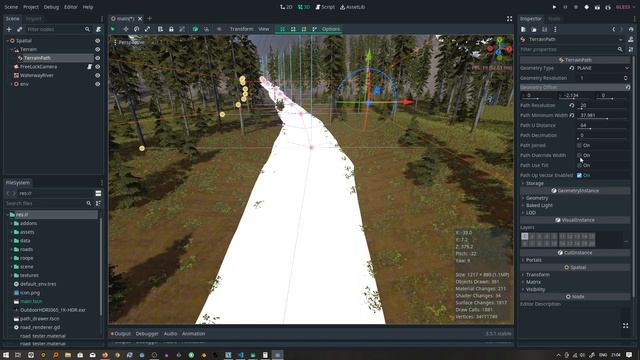Click the distraction free mode icon above viewport

tap(509, 19)
